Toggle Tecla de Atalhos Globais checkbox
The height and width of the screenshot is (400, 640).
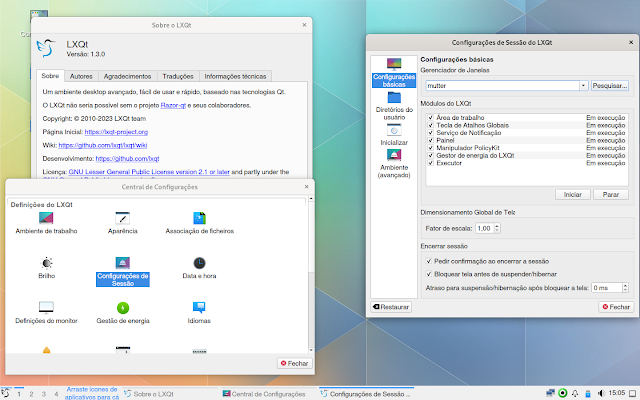click(x=430, y=125)
